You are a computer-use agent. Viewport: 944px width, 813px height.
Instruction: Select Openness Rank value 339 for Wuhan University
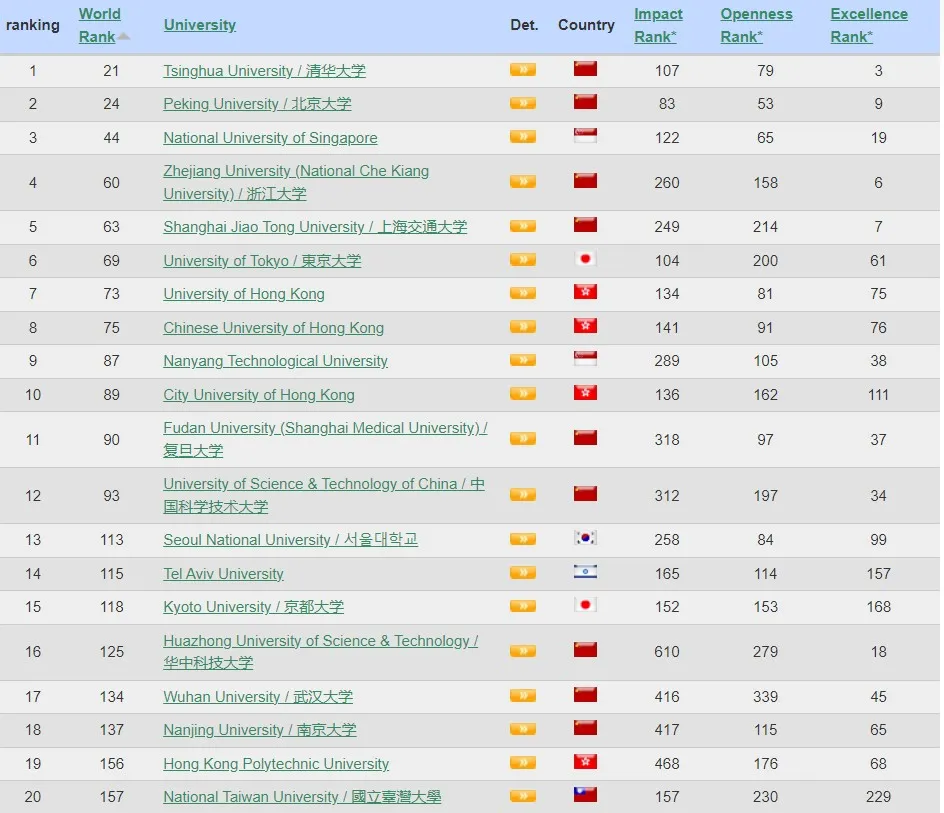click(x=765, y=697)
